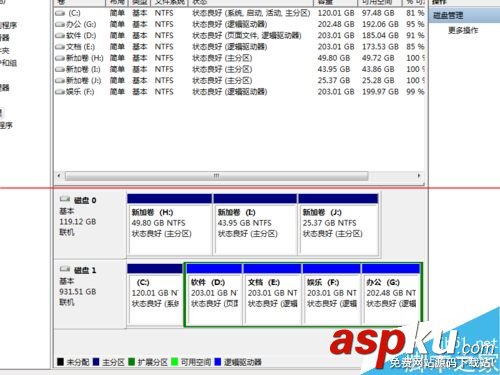Select the 办公 (G:) partition block on disk 1

(391, 294)
